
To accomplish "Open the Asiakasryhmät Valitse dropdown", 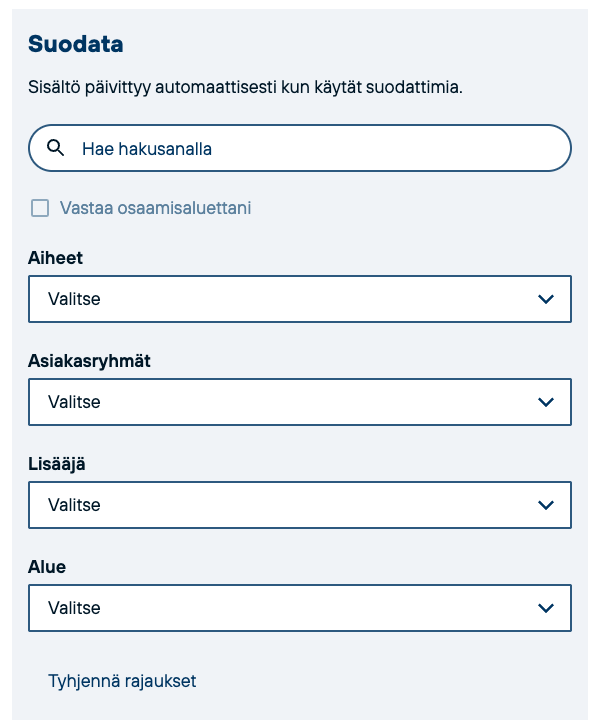I will pos(300,402).
